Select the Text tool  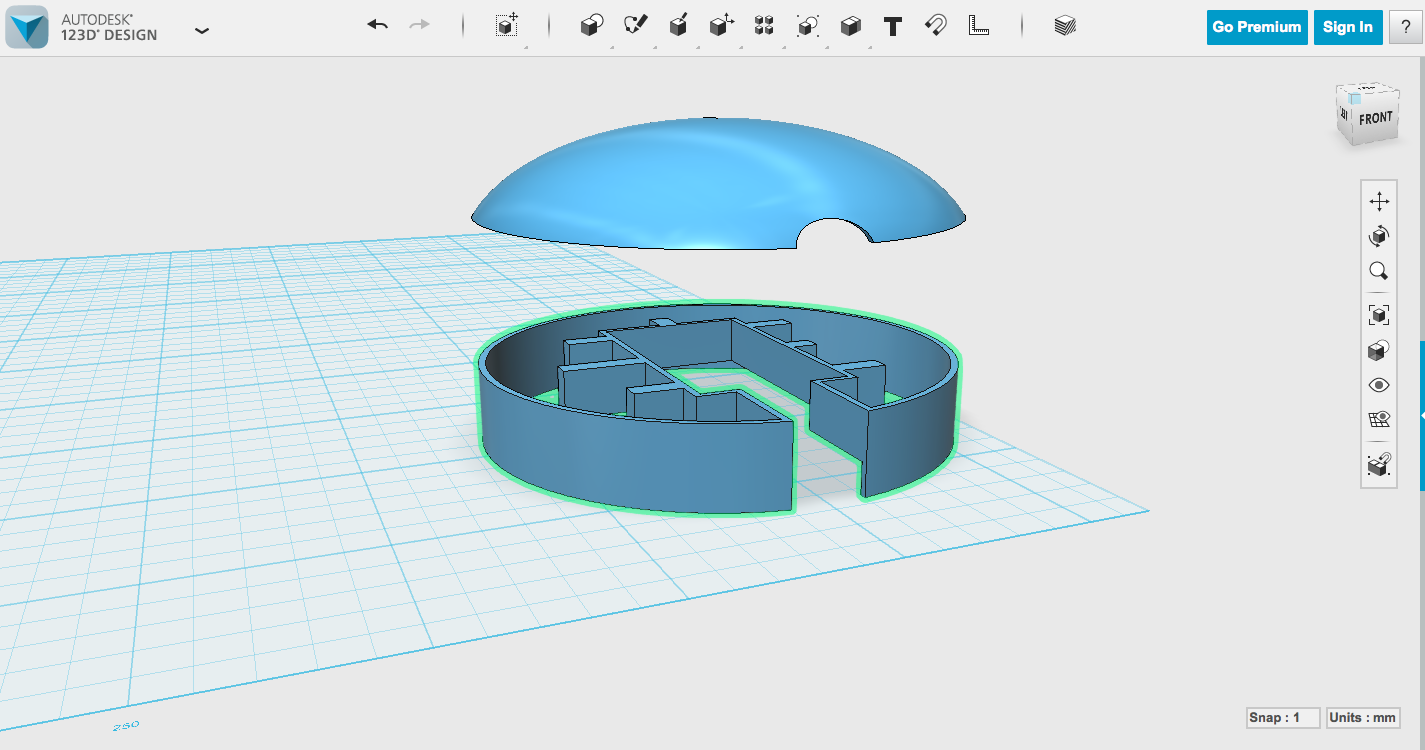click(893, 26)
